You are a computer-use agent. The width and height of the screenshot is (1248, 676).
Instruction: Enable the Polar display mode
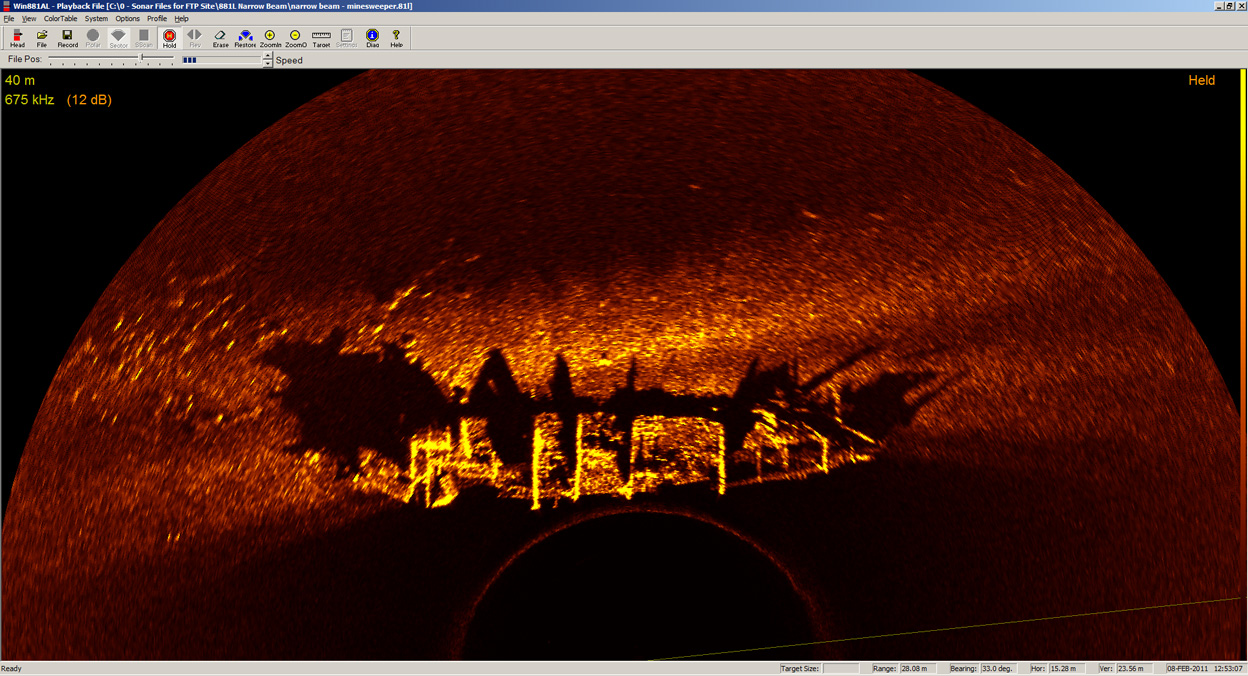92,37
